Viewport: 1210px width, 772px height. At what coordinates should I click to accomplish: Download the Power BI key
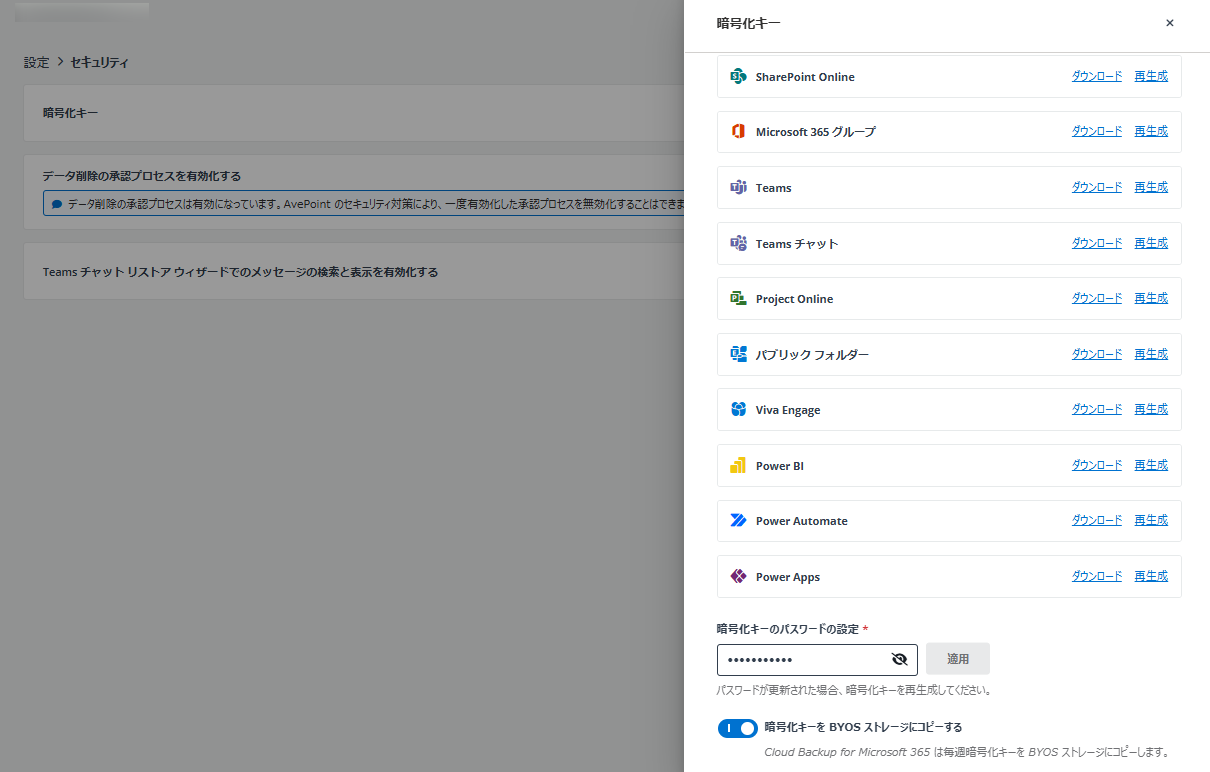click(x=1097, y=465)
